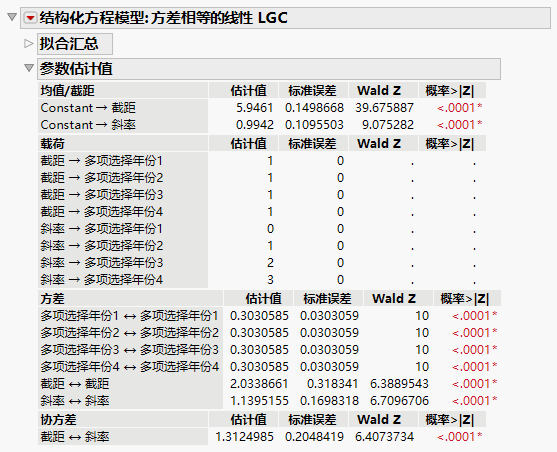Screen dimensions: 557x452
Task: Click the Wald Z value 6.7096706
Action: point(399,401)
